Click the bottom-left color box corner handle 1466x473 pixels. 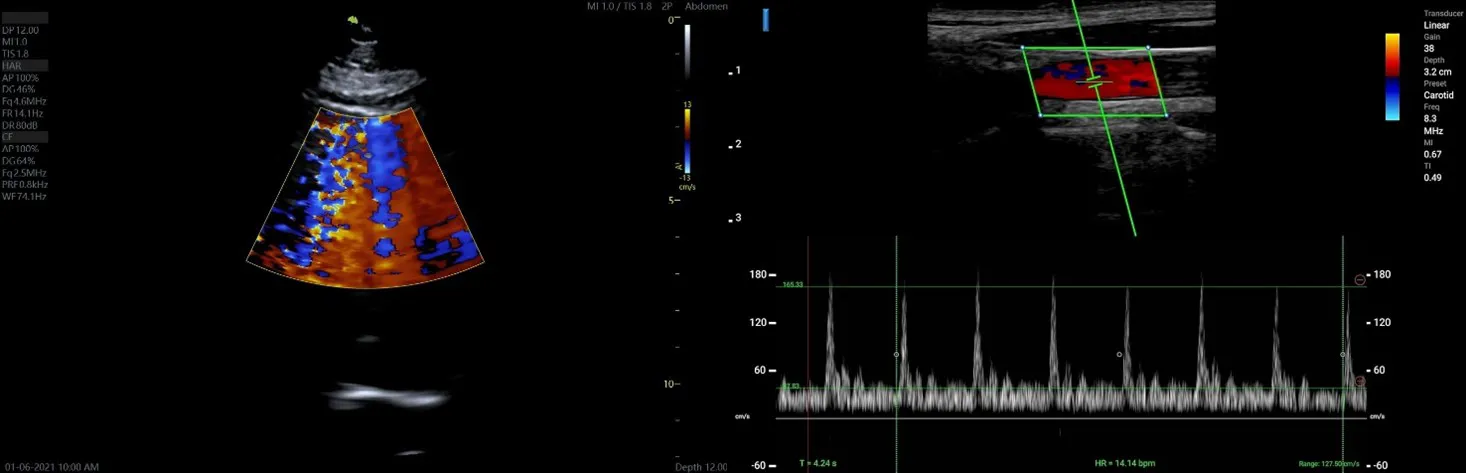click(1040, 115)
